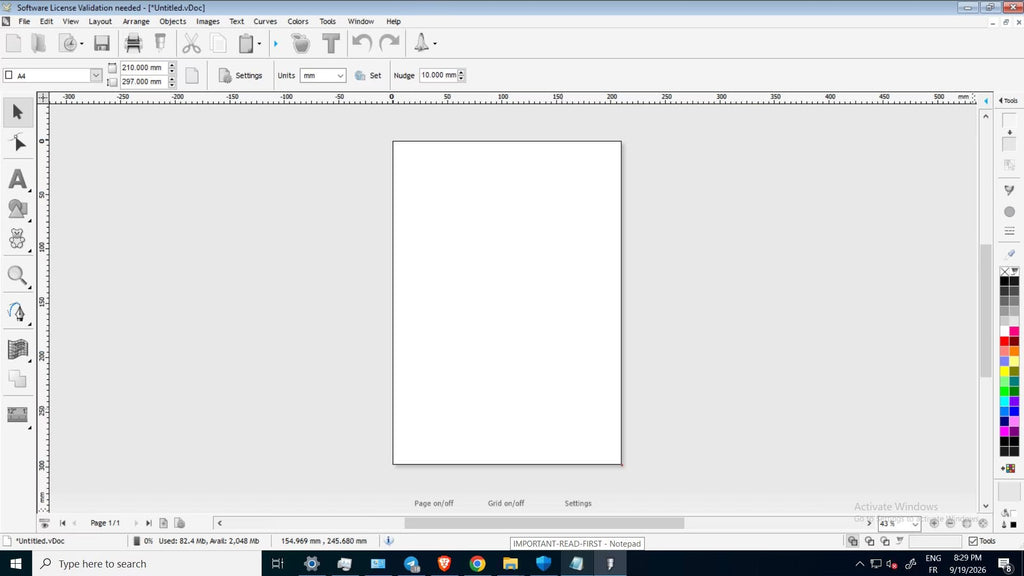The image size is (1024, 576).
Task: Click the page height 297.000 mm field
Action: pyautogui.click(x=144, y=82)
